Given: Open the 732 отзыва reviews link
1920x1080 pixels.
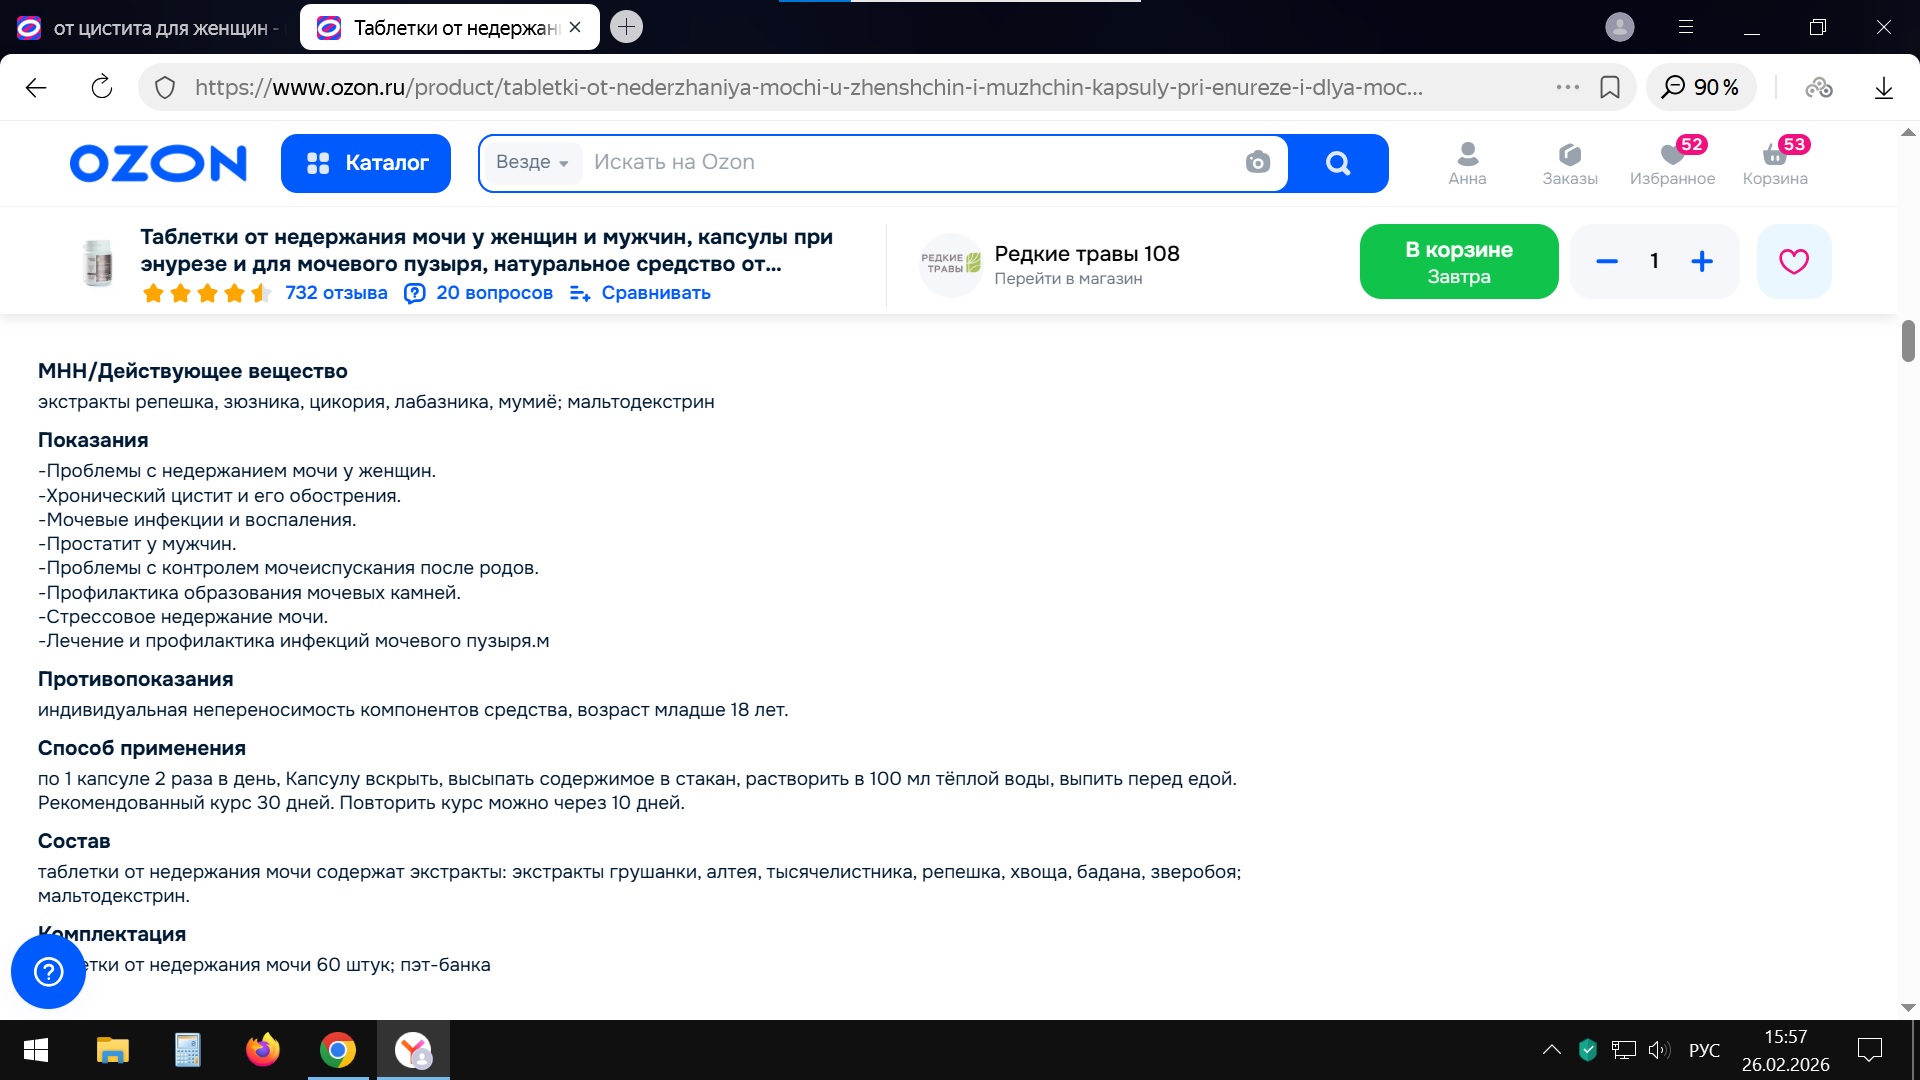Looking at the screenshot, I should click(336, 293).
